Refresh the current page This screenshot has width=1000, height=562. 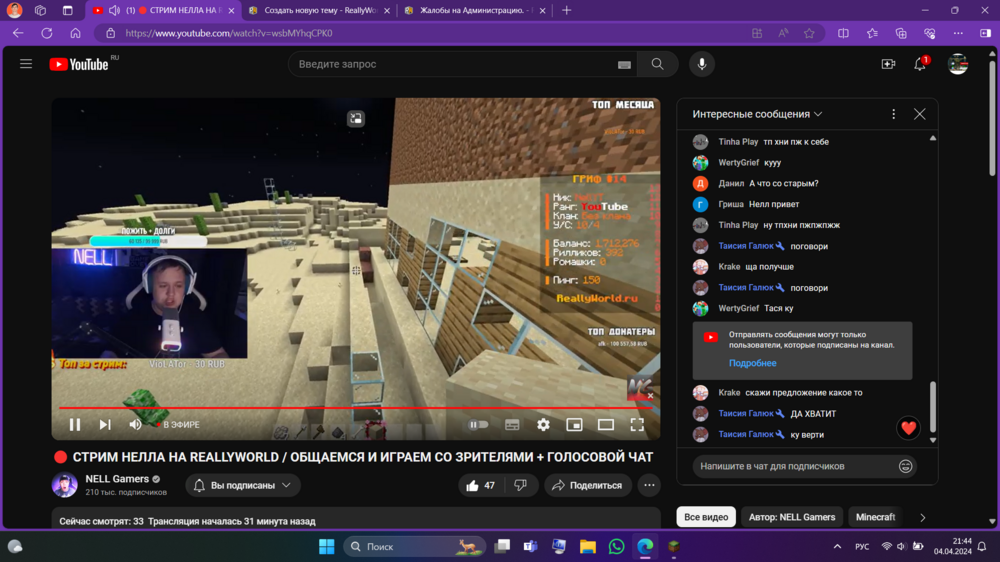click(x=47, y=33)
